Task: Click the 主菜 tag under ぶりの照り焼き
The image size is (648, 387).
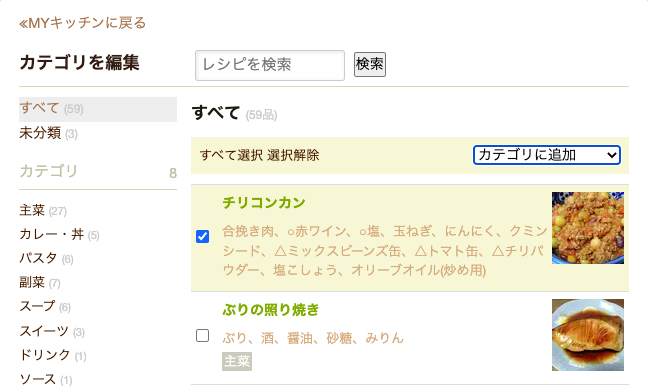Action: [237, 361]
